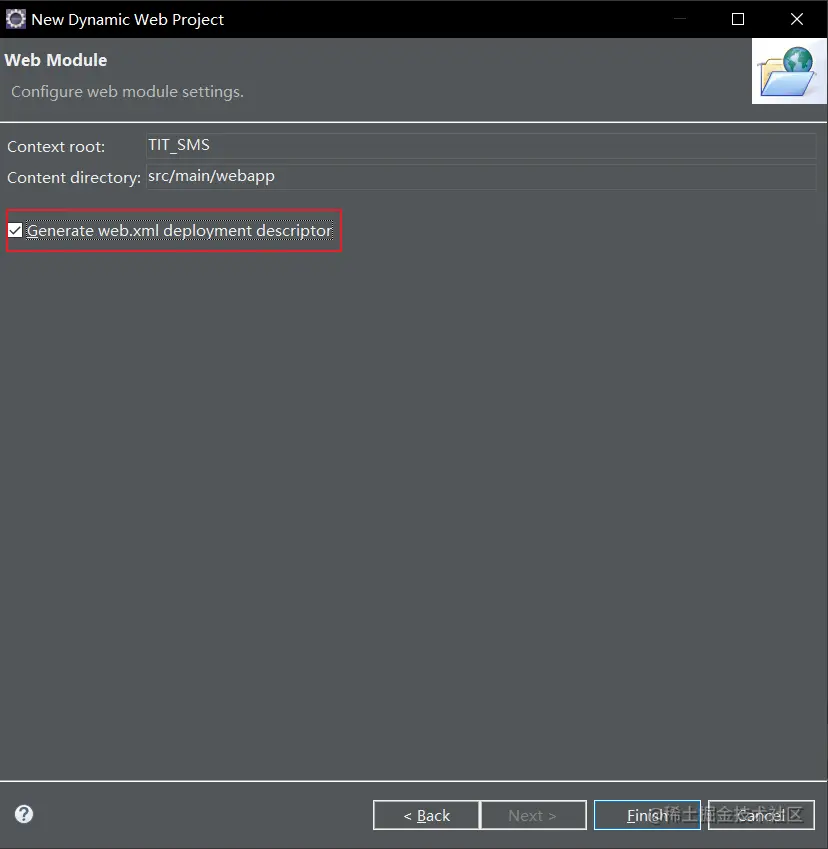Maximize the wizard dialog window
The height and width of the screenshot is (849, 828).
pyautogui.click(x=738, y=19)
